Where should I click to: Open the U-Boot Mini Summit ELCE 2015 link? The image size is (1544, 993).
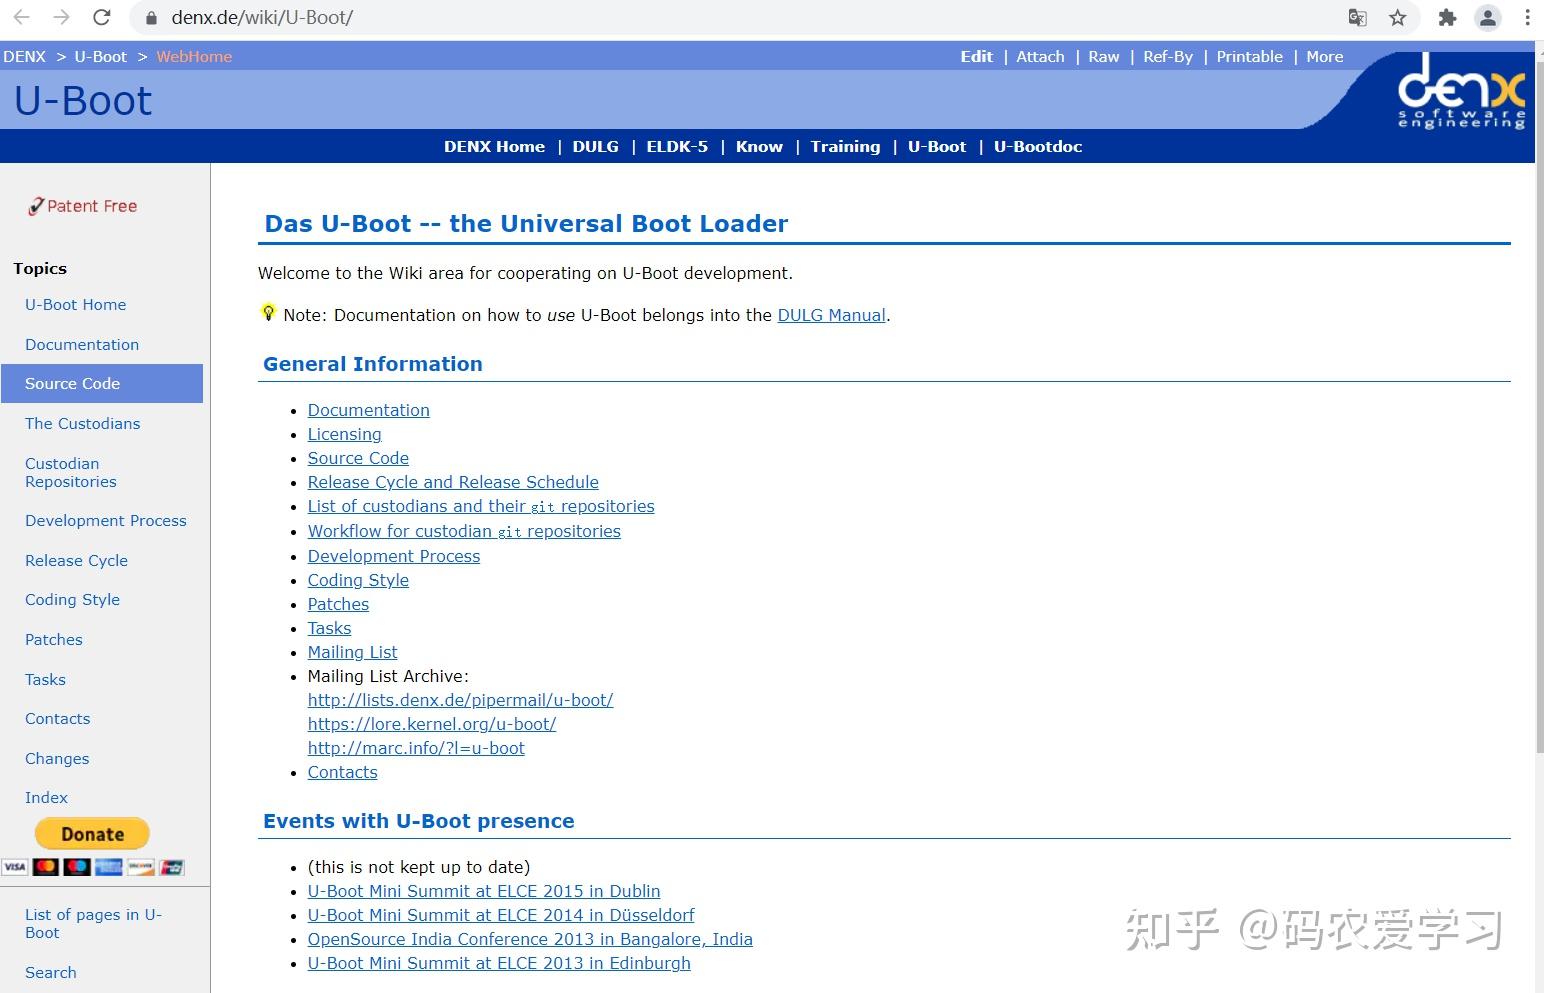pyautogui.click(x=483, y=891)
